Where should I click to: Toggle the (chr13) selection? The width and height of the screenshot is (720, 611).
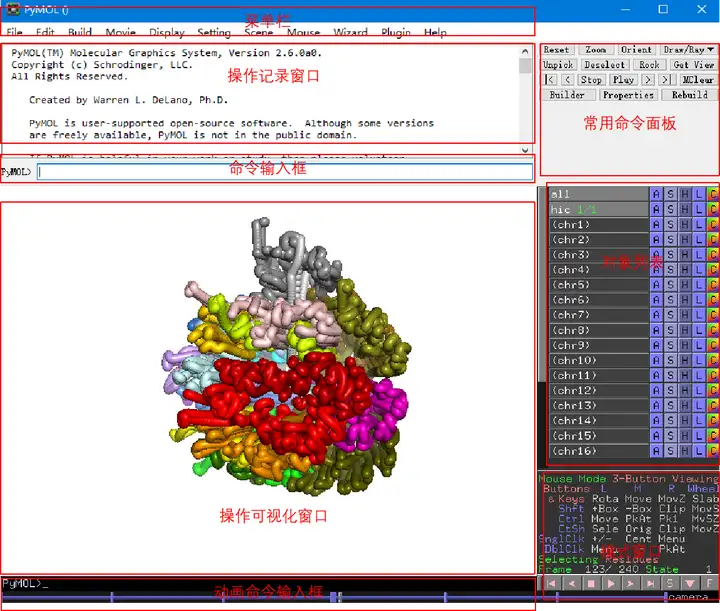(599, 405)
